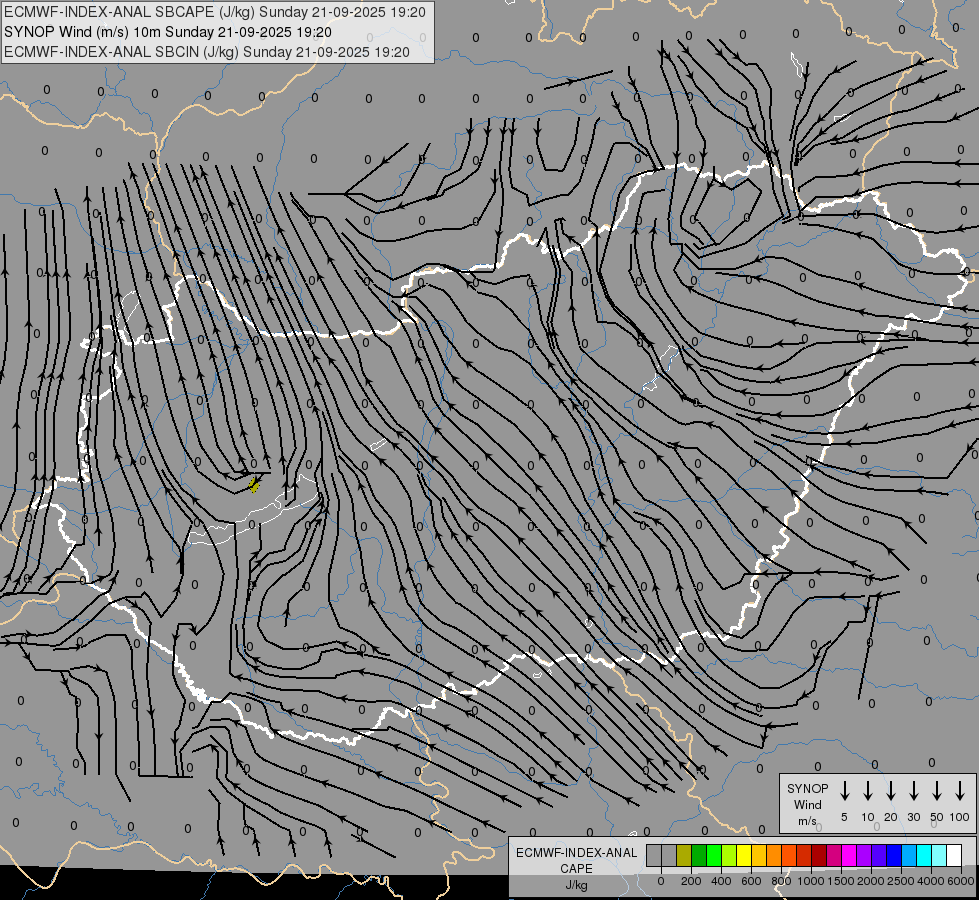Click the '50' wind speed label
The width and height of the screenshot is (979, 900).
coord(937,817)
